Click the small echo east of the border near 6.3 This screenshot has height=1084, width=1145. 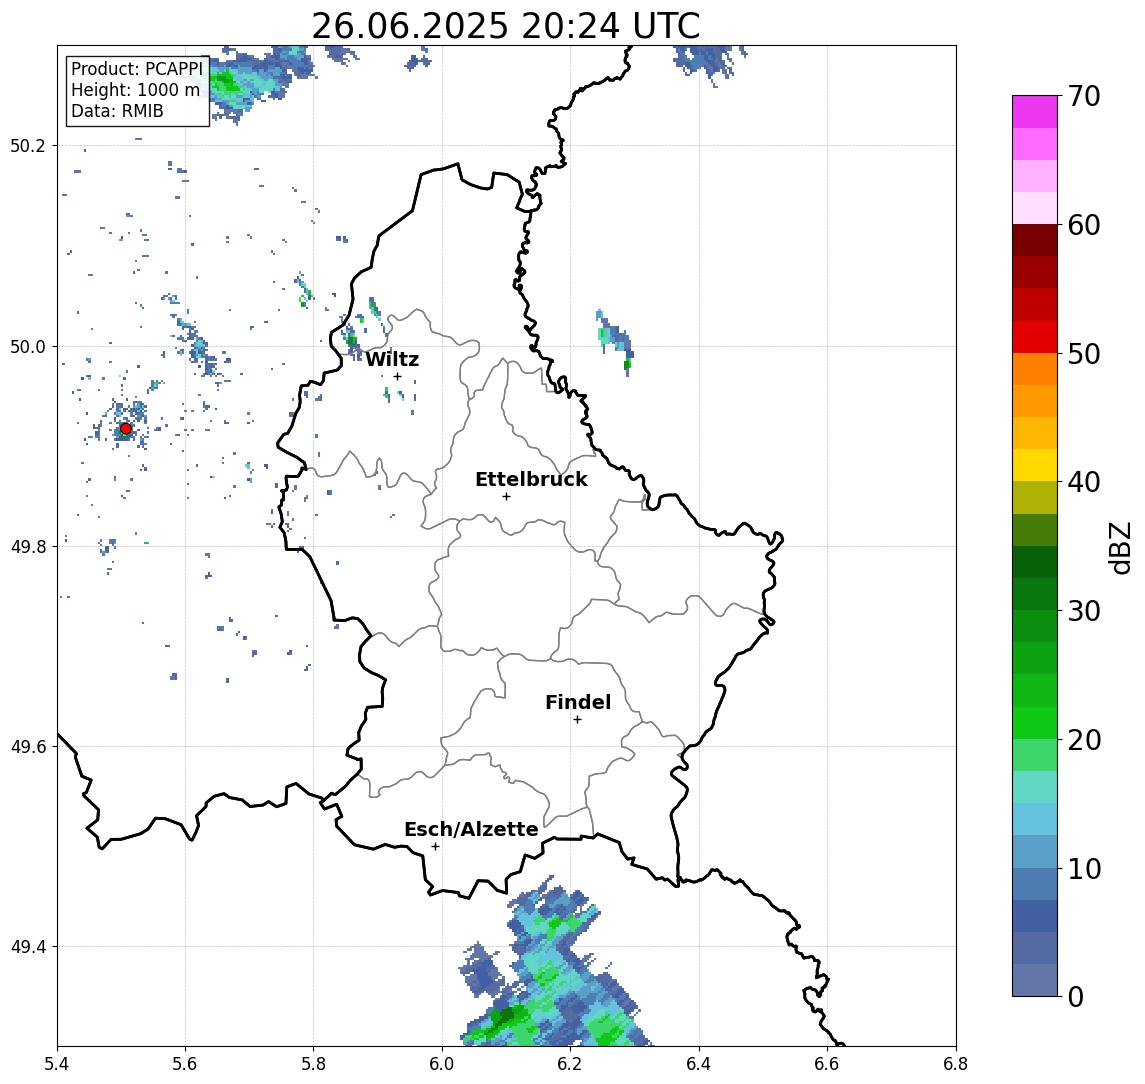[x=614, y=341]
